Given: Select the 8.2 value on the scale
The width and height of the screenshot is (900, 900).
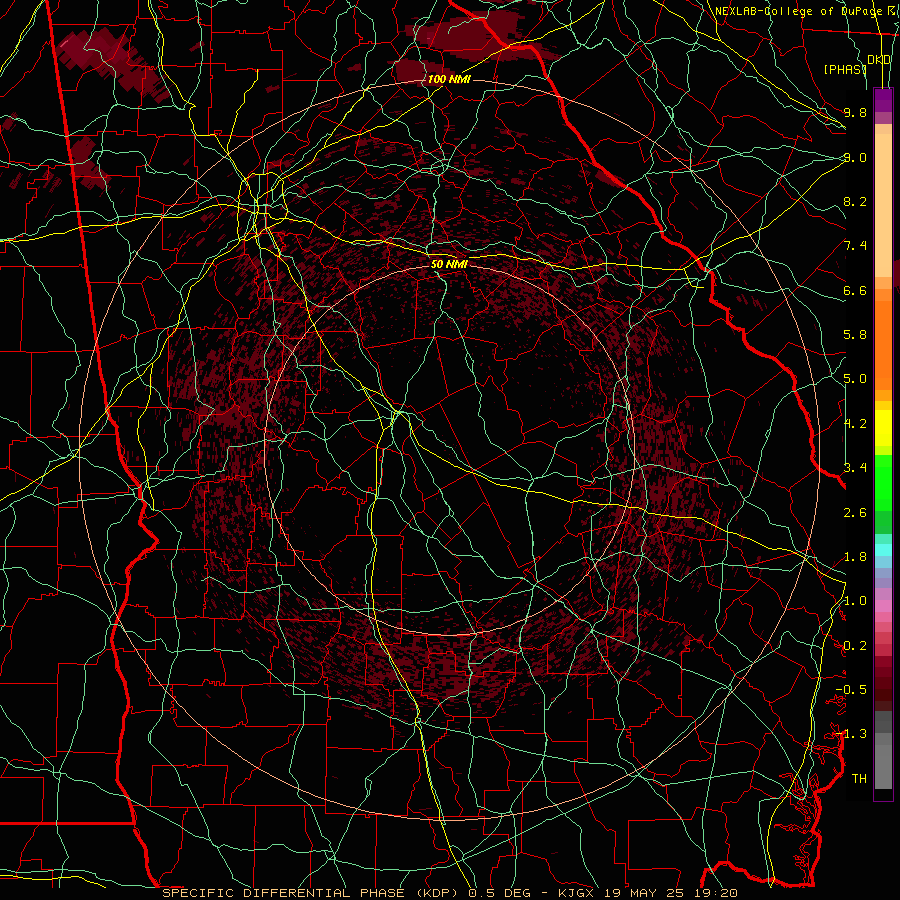Looking at the screenshot, I should pos(855,201).
